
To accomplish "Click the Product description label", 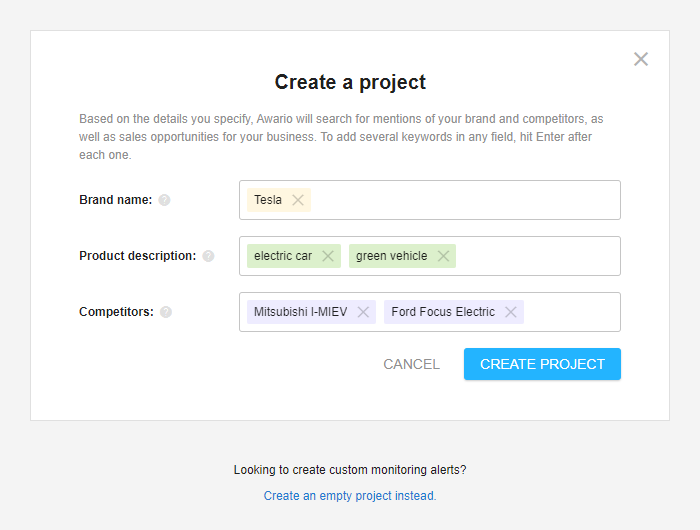I will pos(138,256).
